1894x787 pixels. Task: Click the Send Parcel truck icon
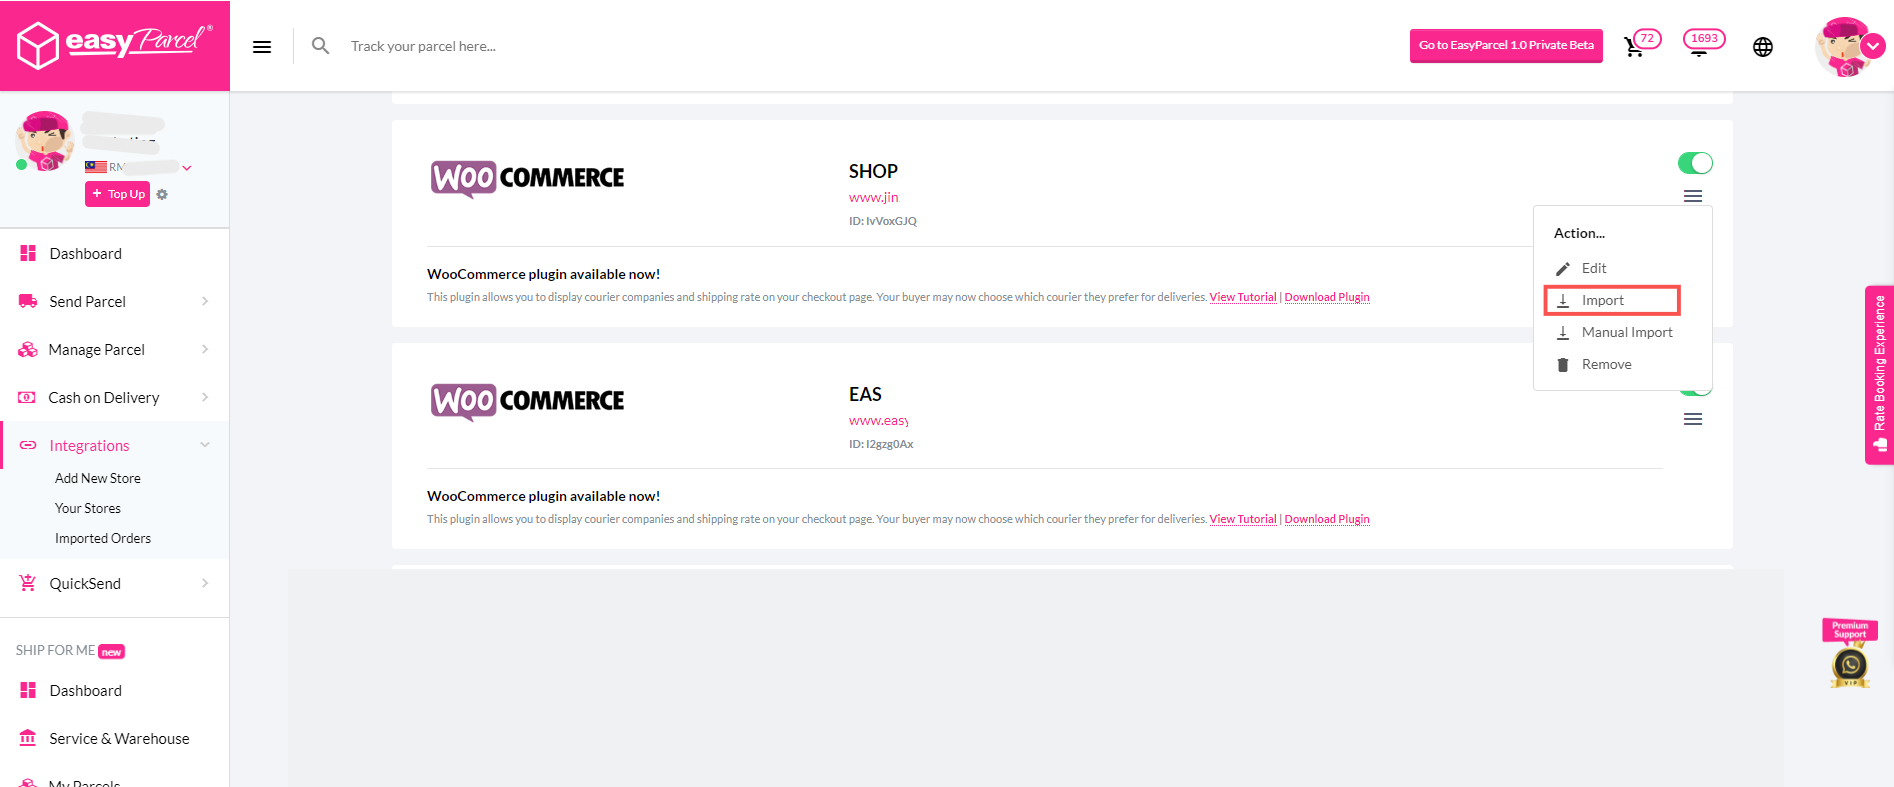(28, 301)
